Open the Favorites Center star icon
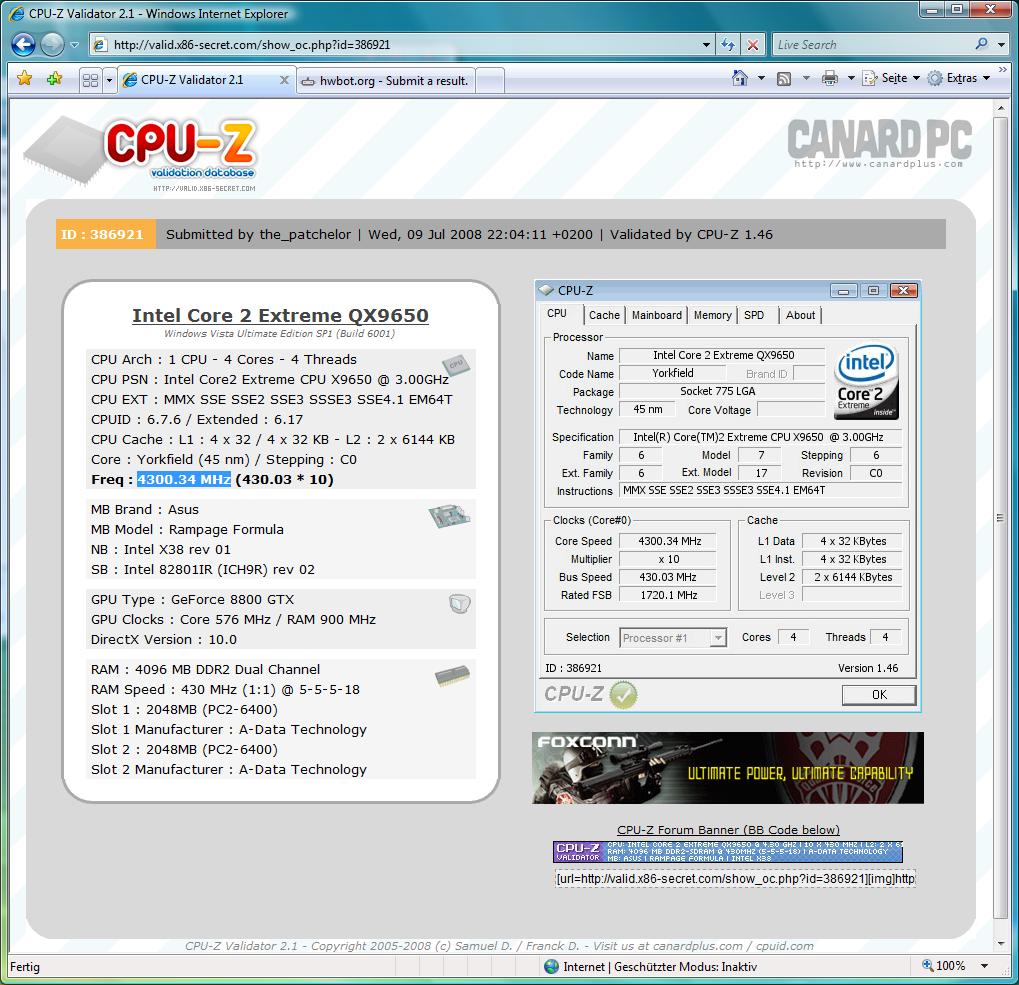 [25, 79]
